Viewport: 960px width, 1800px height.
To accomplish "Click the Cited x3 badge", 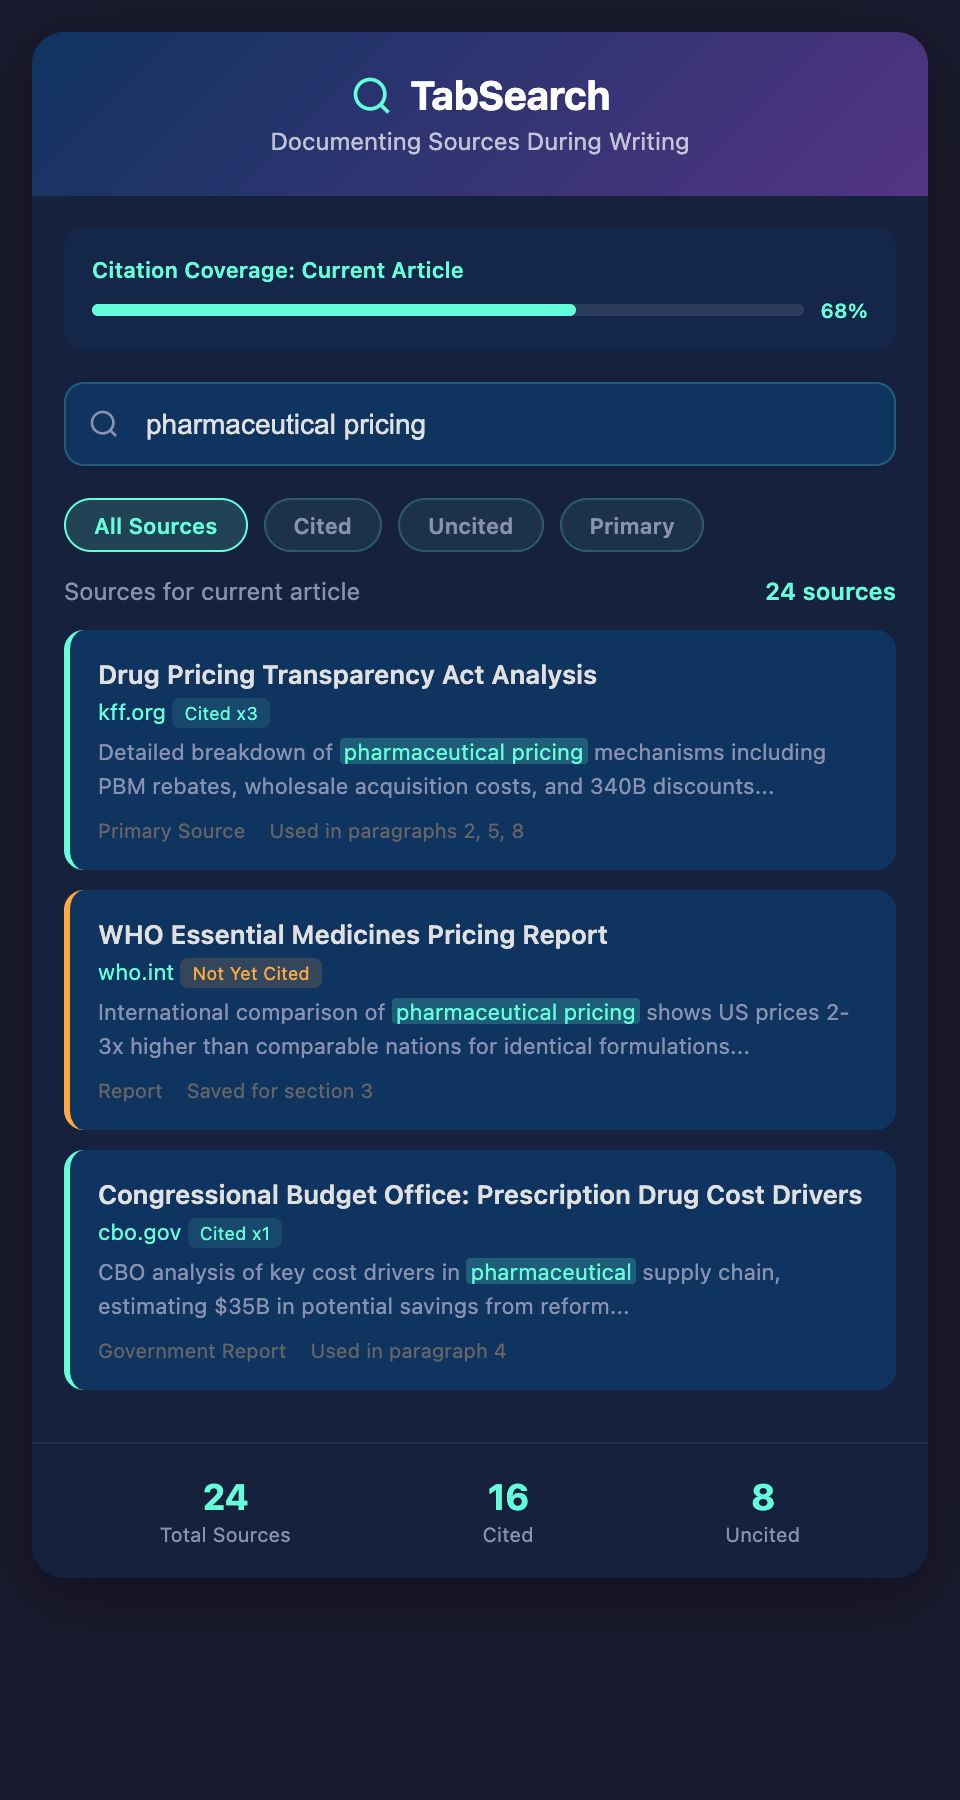I will (x=221, y=714).
